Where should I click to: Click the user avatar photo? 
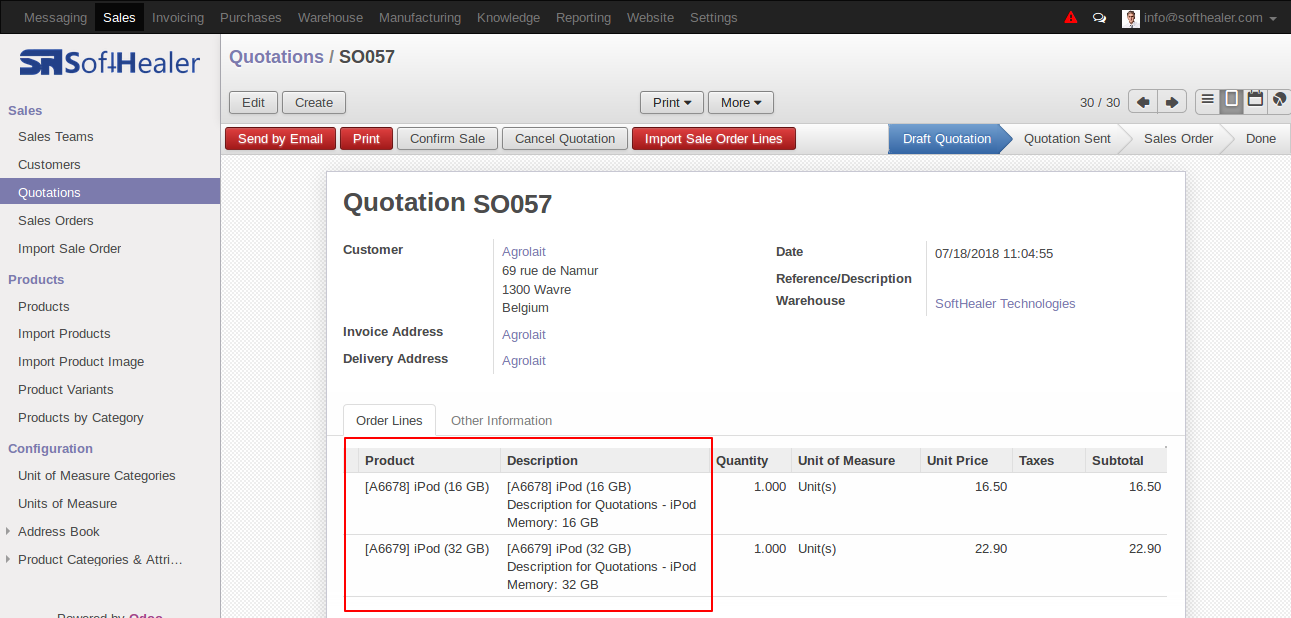coord(1131,18)
